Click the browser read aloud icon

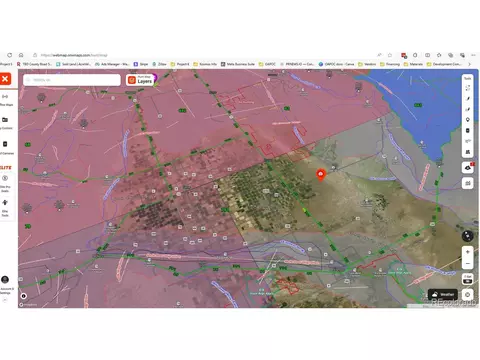click(x=379, y=55)
